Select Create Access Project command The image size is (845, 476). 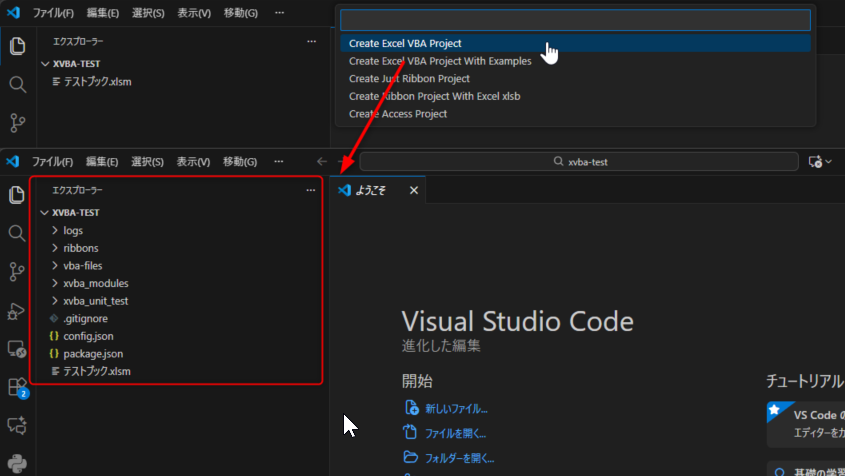click(575, 114)
